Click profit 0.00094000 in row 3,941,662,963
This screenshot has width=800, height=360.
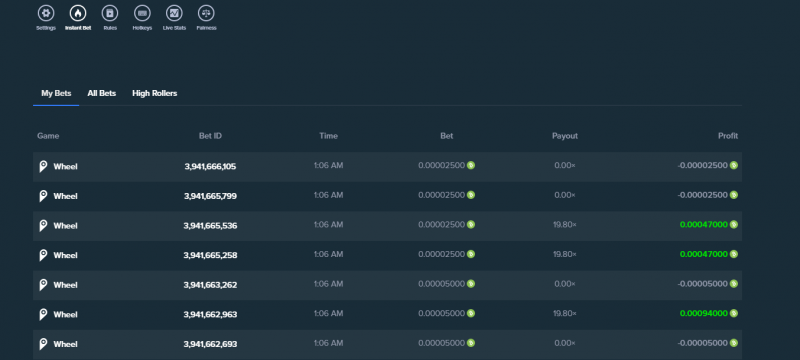(x=704, y=313)
